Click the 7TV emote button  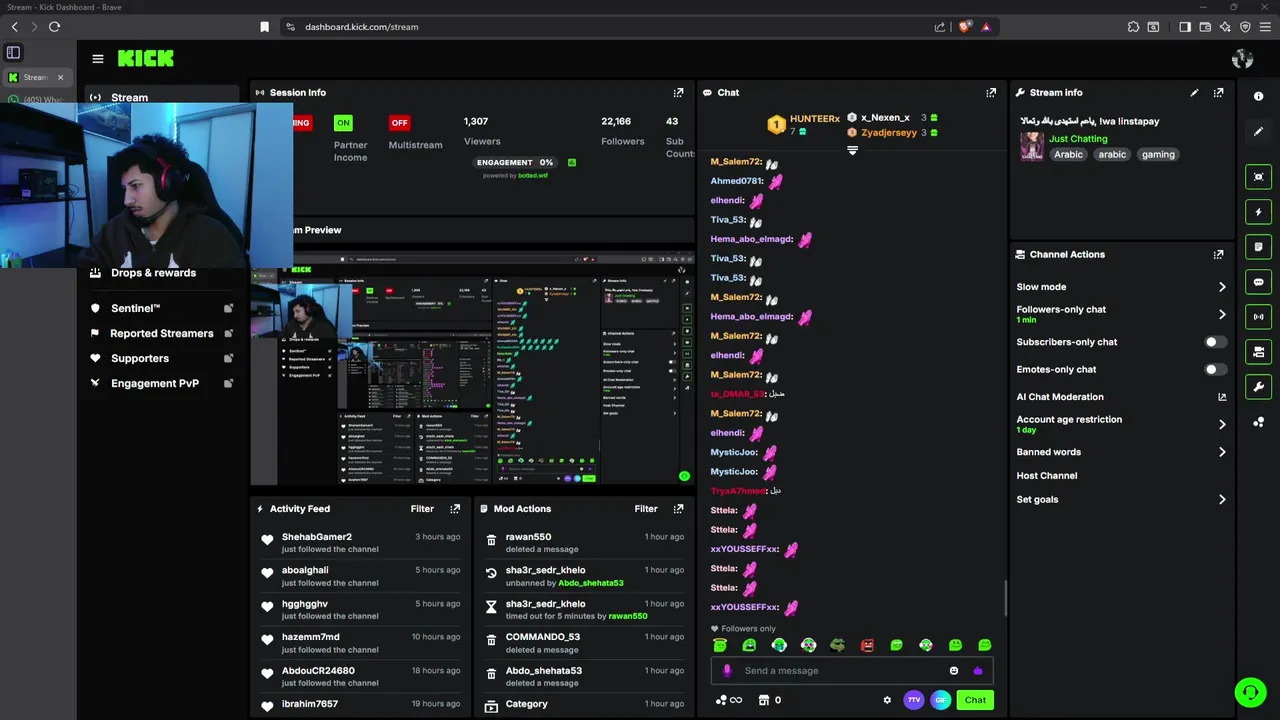(x=913, y=700)
